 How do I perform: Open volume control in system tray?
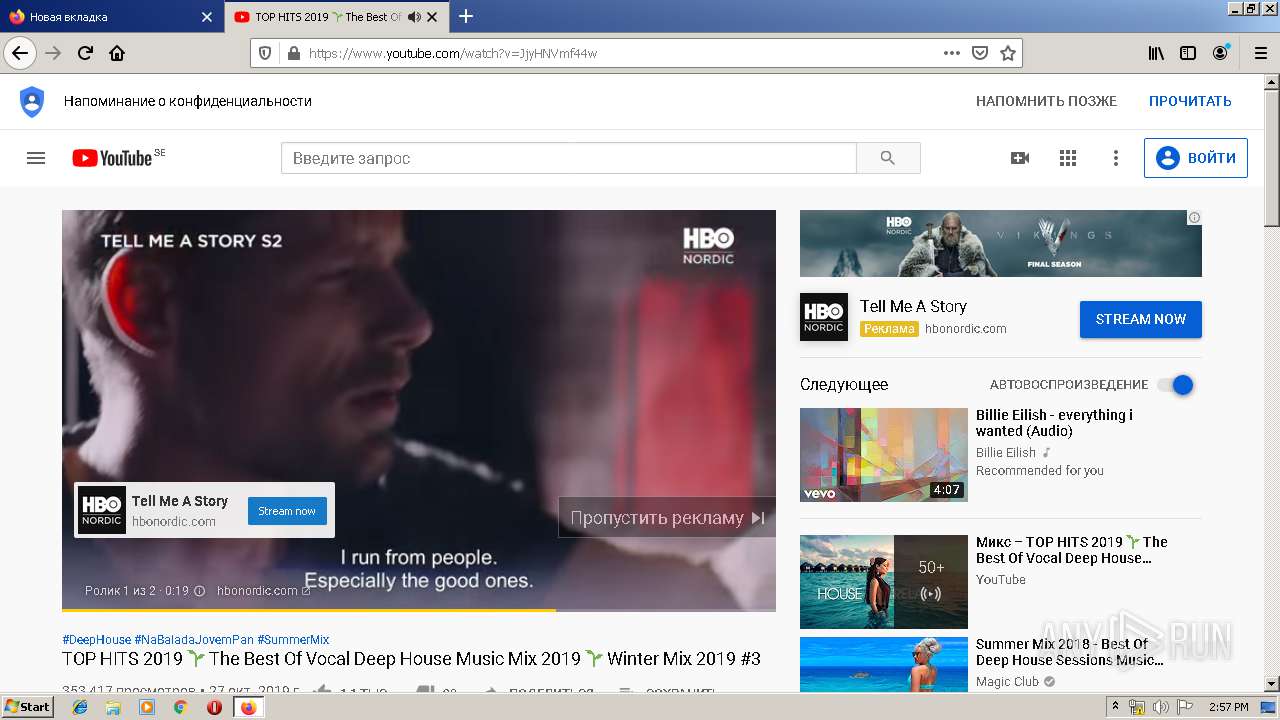click(x=1160, y=707)
